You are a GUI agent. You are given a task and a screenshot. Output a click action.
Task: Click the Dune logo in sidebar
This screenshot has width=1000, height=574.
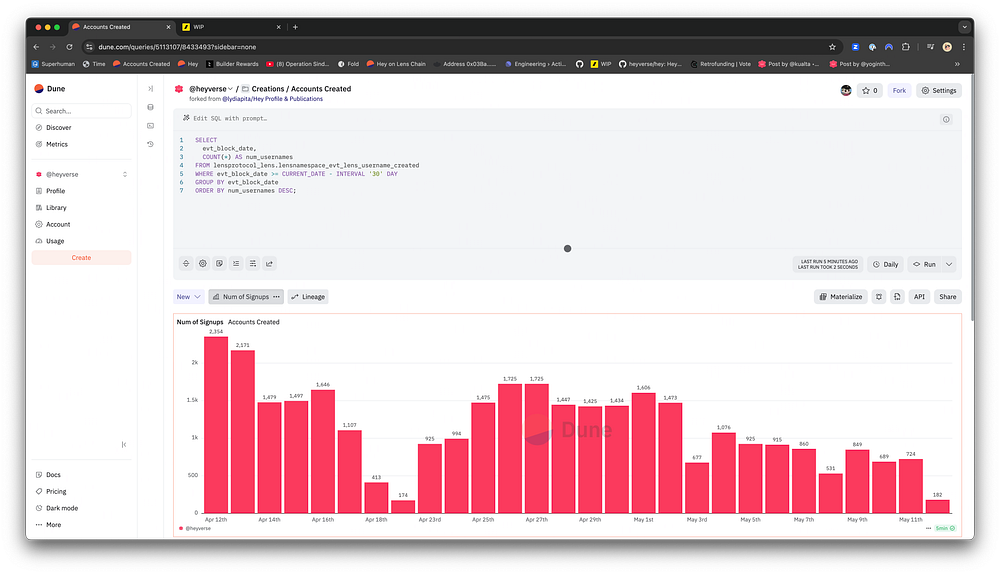click(x=39, y=89)
